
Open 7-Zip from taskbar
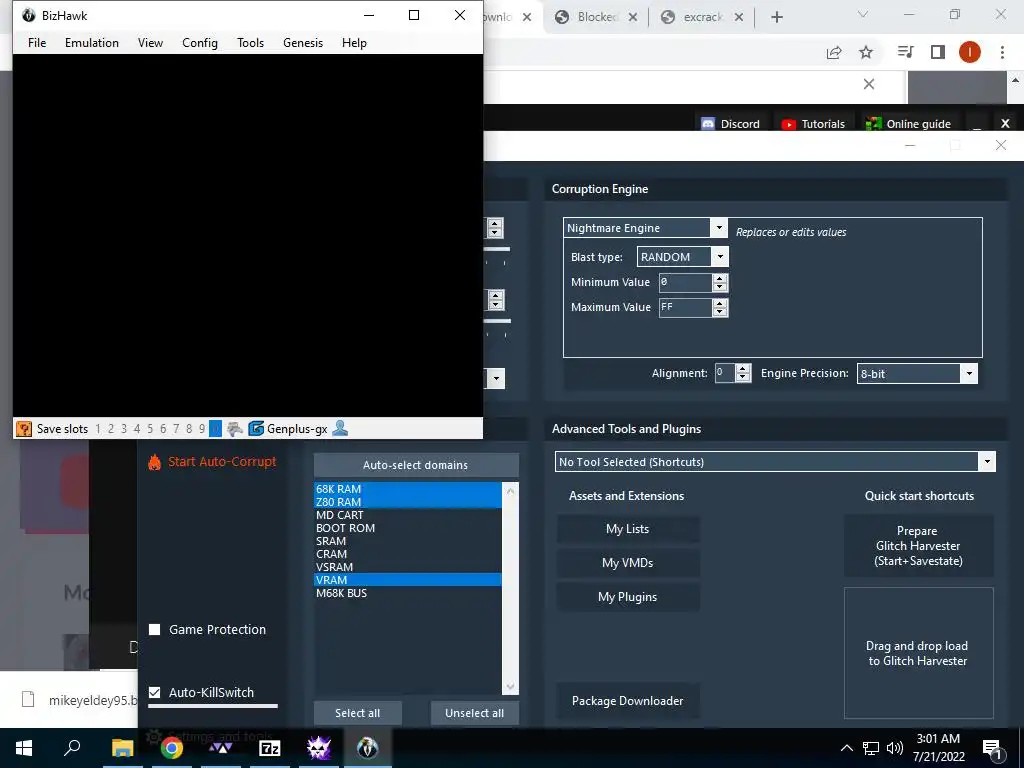tap(270, 748)
